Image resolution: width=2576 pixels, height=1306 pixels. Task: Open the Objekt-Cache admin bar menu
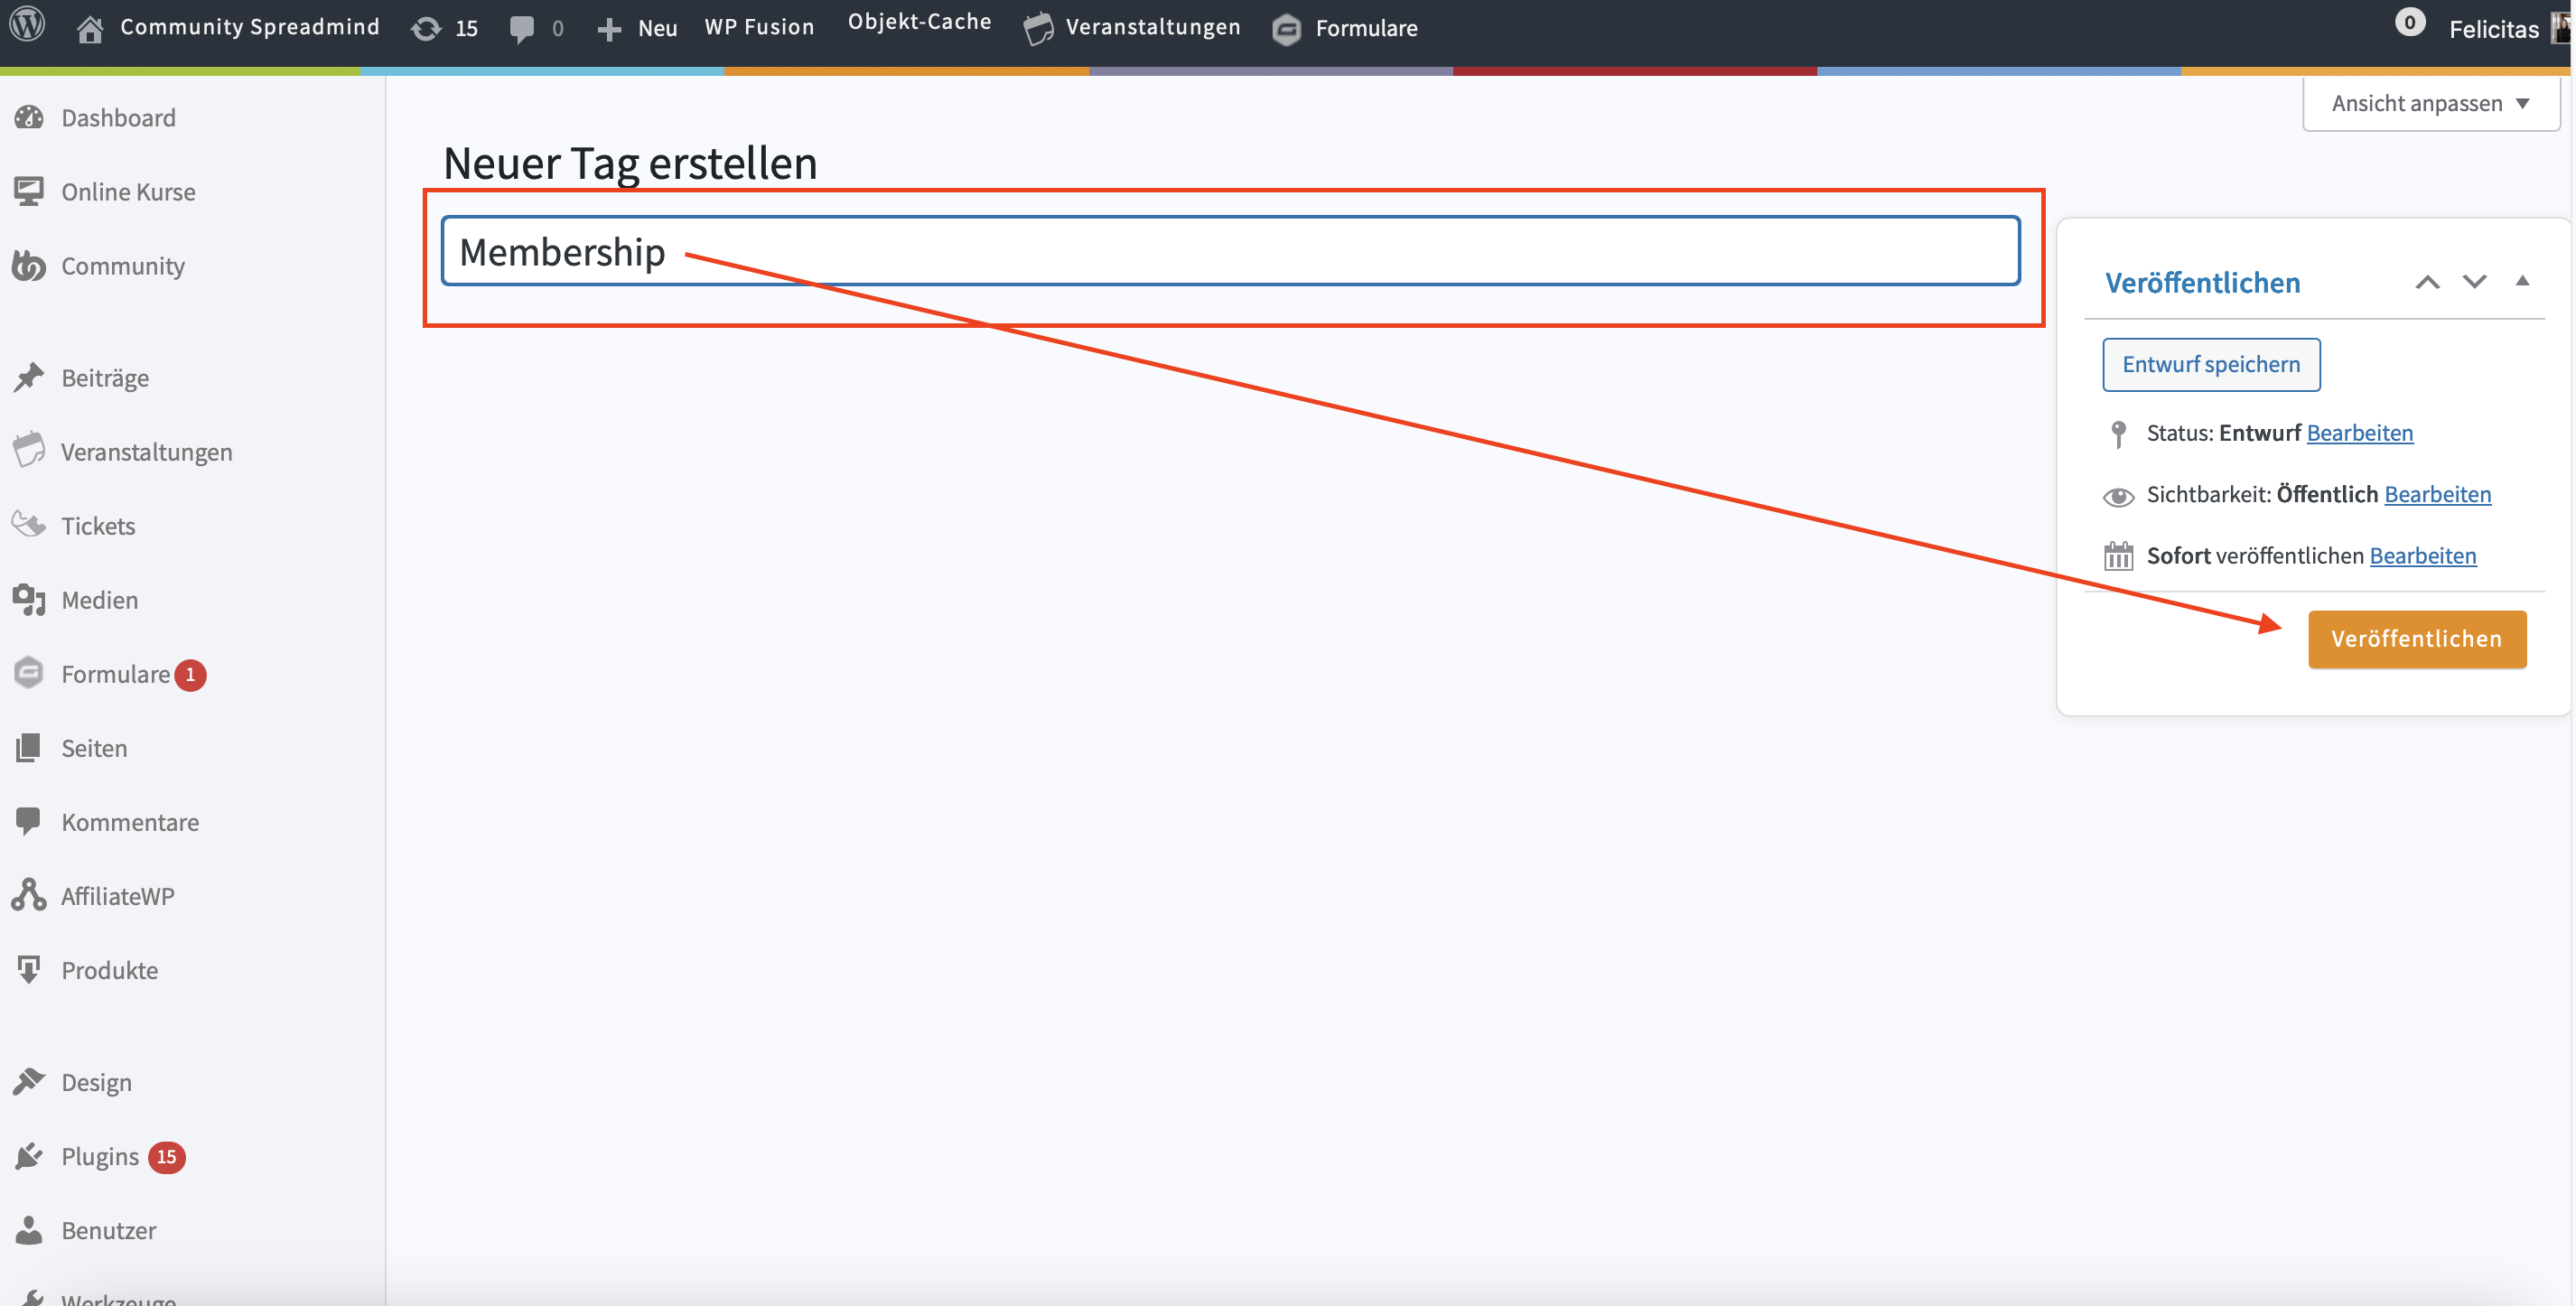click(919, 21)
